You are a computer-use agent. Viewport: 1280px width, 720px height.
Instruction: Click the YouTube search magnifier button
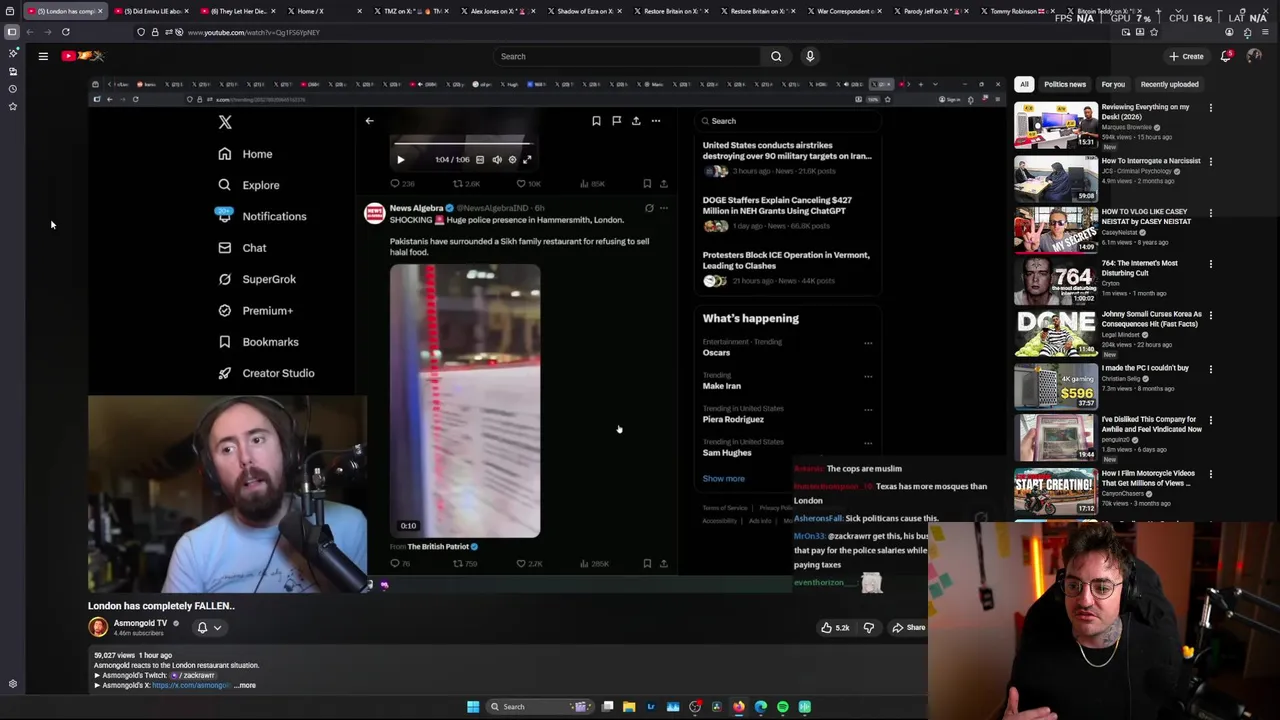(x=776, y=56)
